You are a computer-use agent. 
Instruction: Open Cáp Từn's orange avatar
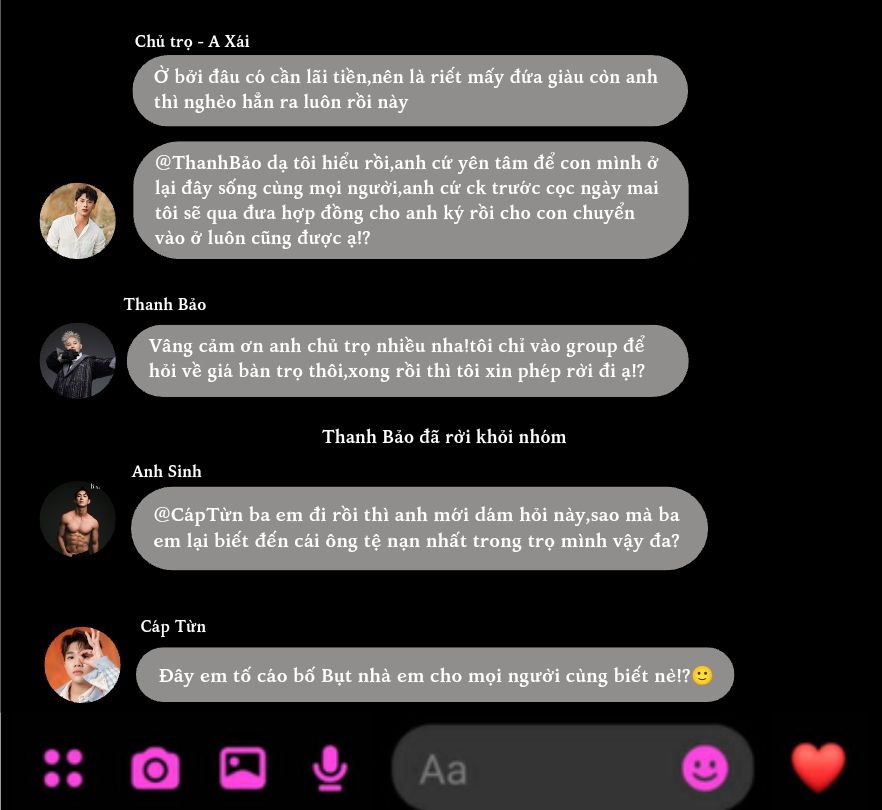[82, 665]
